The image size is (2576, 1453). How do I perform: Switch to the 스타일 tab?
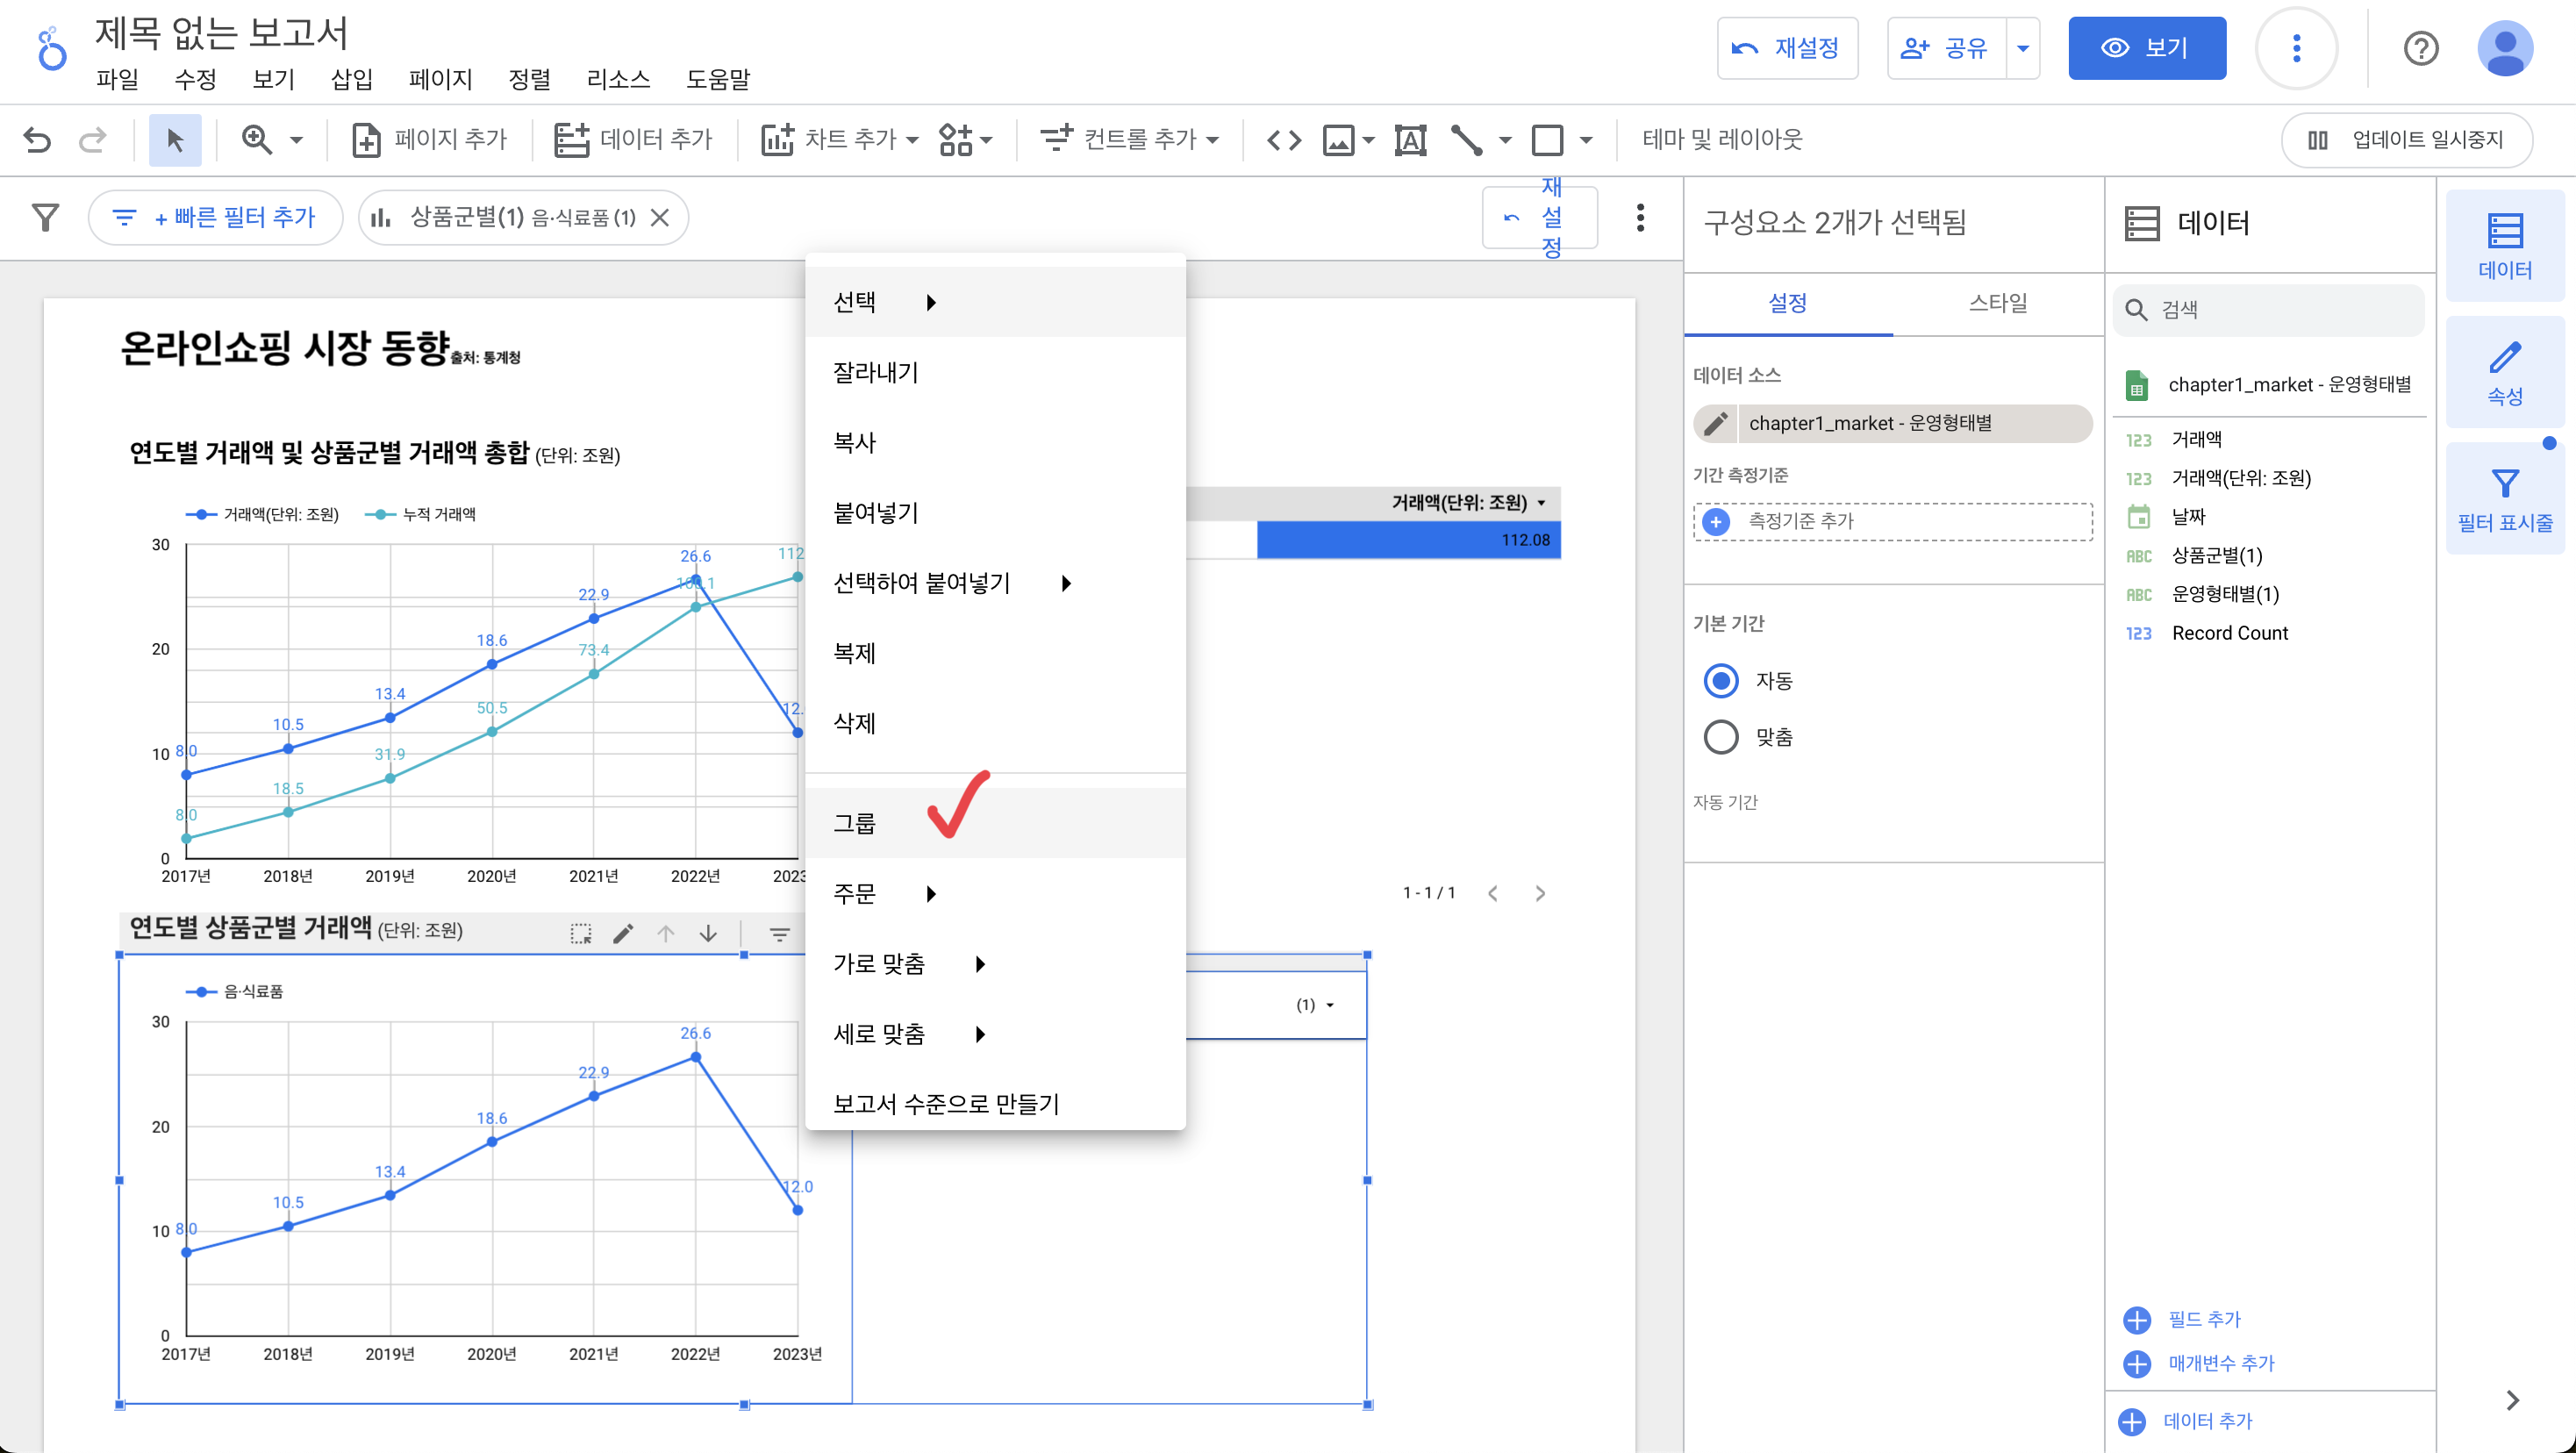1997,302
